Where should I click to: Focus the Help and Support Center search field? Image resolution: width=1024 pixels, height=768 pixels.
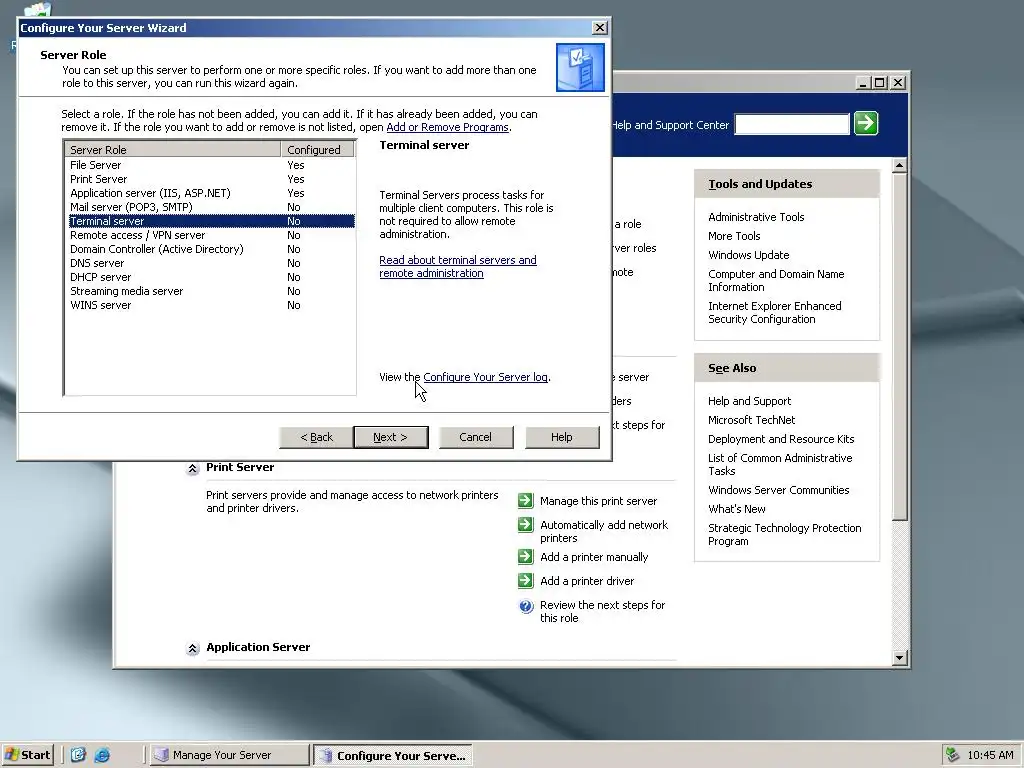(x=792, y=124)
